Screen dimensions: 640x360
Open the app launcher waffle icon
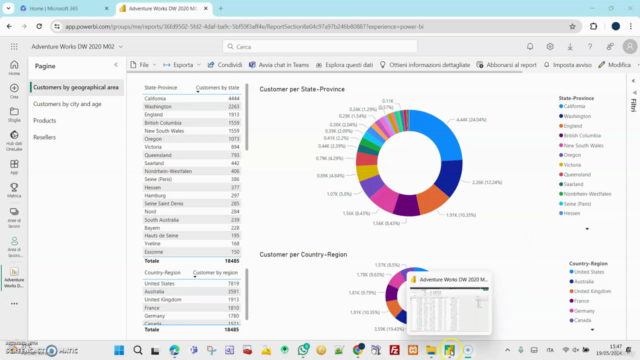click(14, 47)
